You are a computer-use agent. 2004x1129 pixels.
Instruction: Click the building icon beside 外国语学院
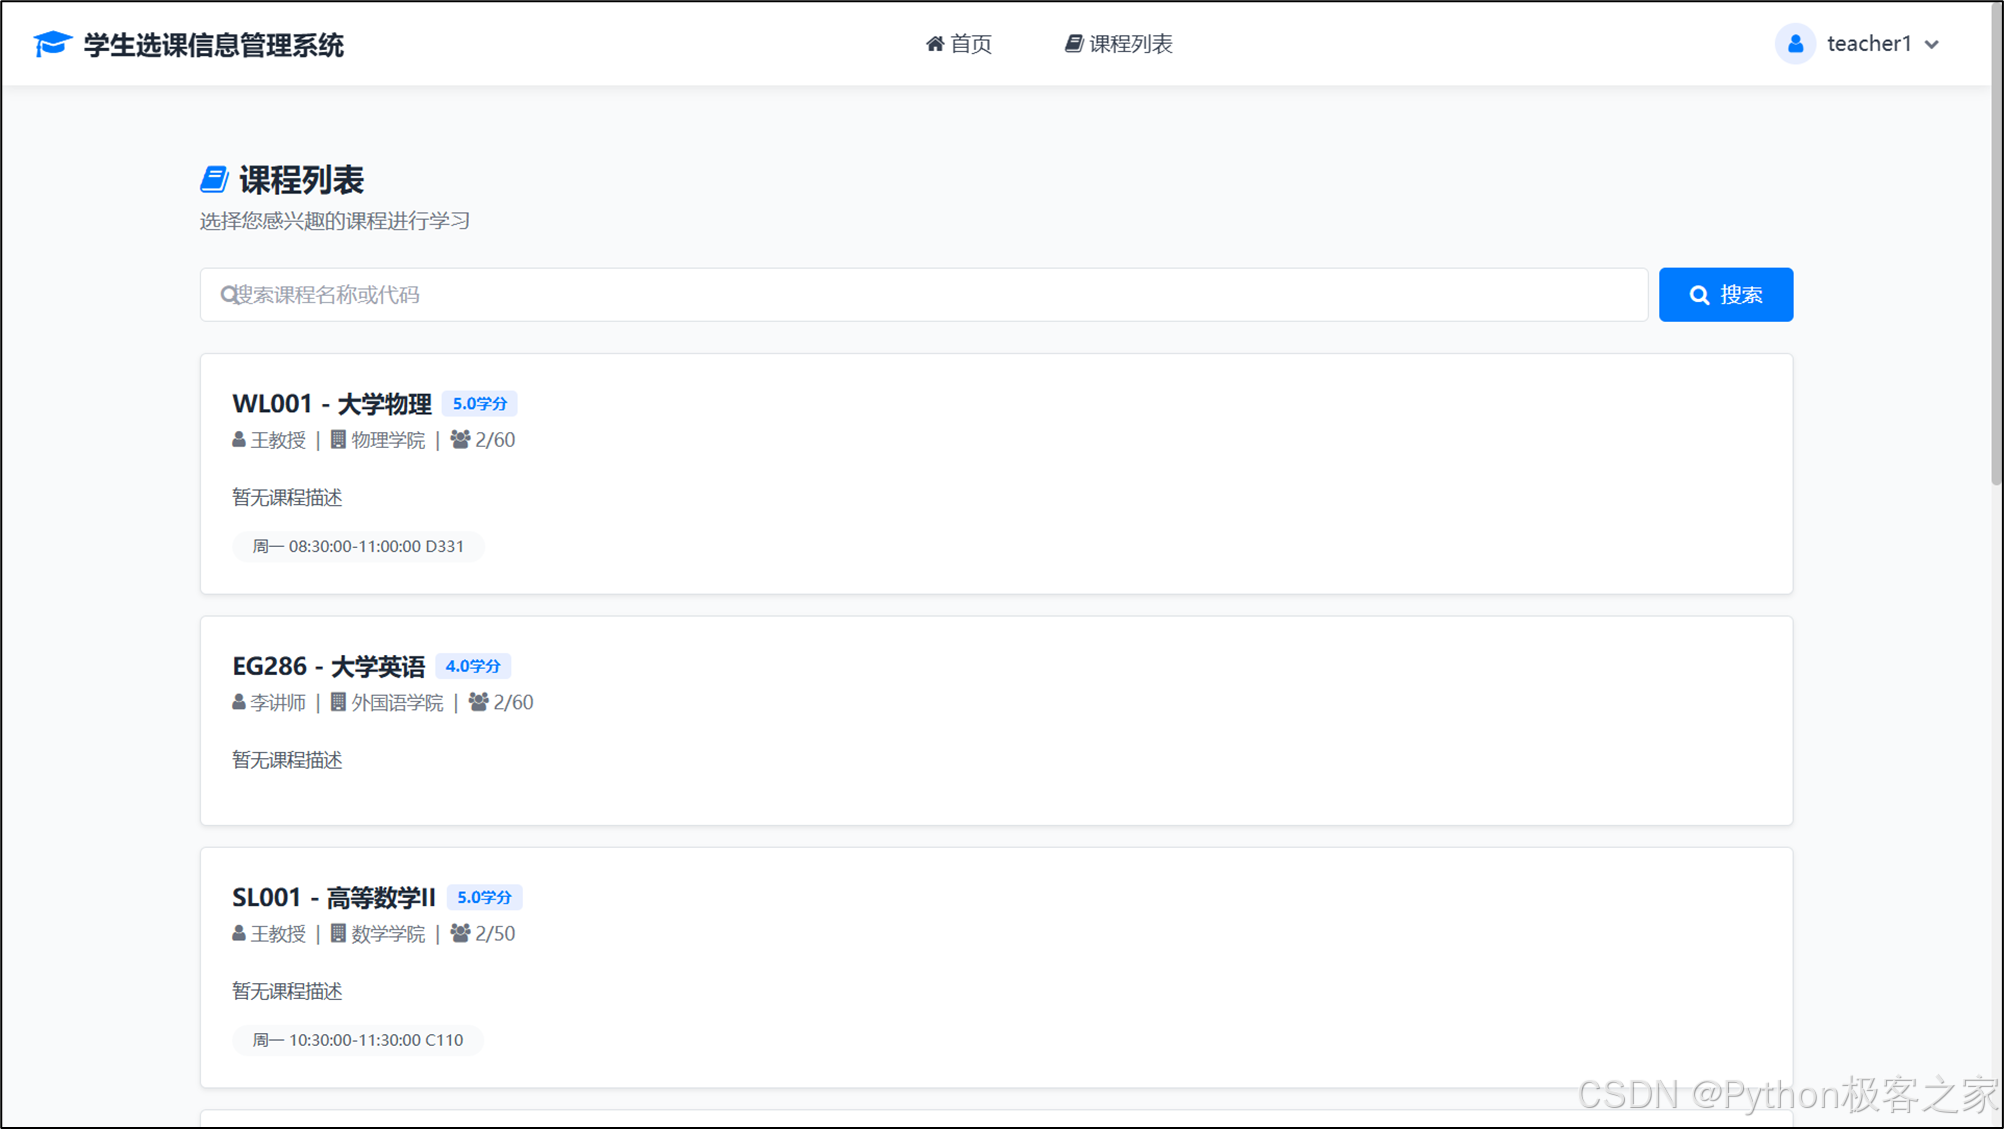(x=338, y=702)
